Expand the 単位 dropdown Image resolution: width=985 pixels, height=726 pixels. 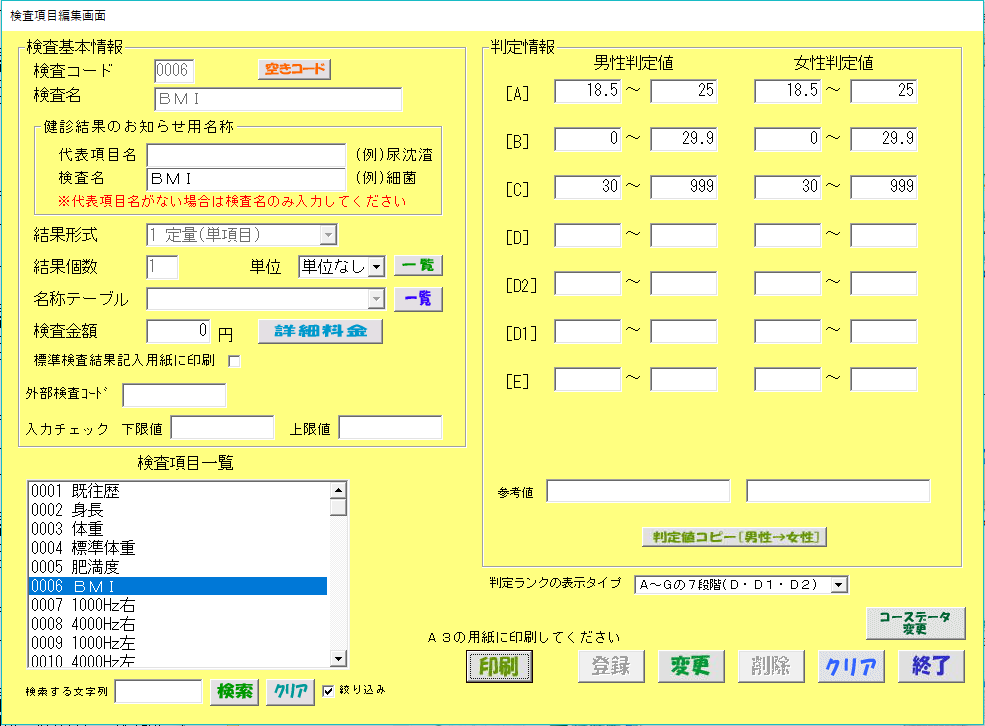tap(376, 267)
